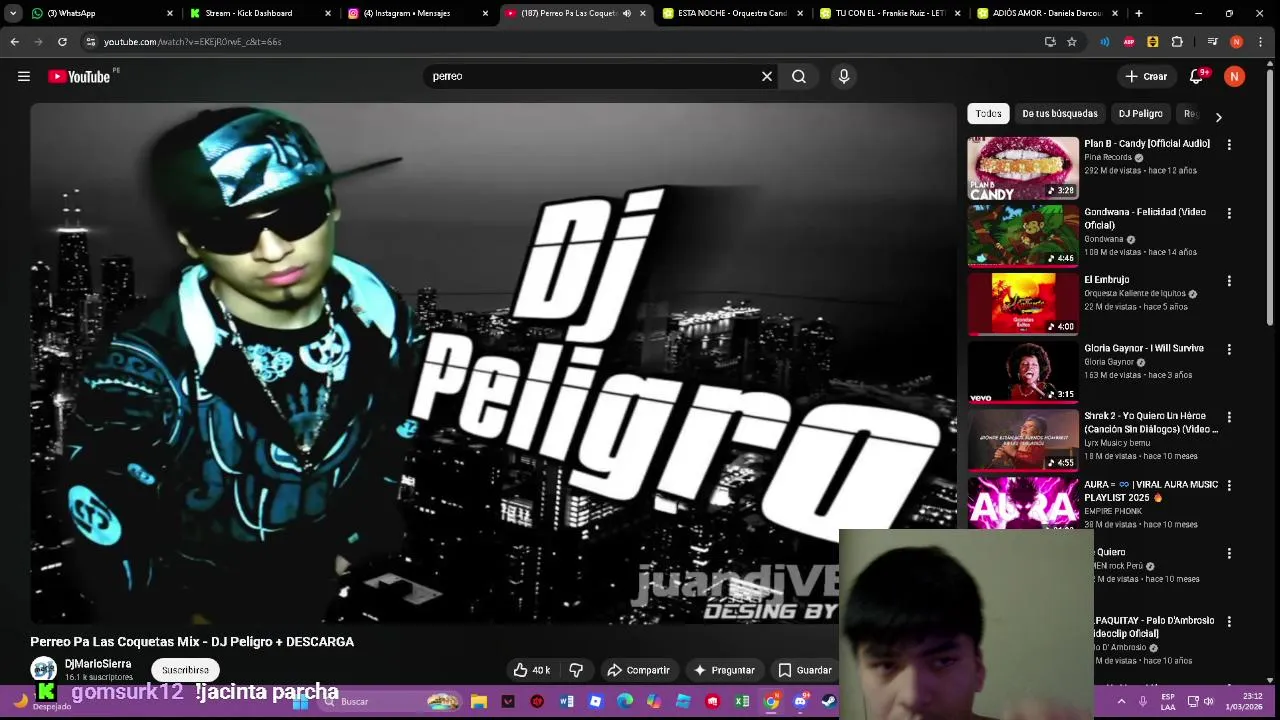Open YouTube notifications bell
Image resolution: width=1280 pixels, height=720 pixels.
(x=1196, y=76)
